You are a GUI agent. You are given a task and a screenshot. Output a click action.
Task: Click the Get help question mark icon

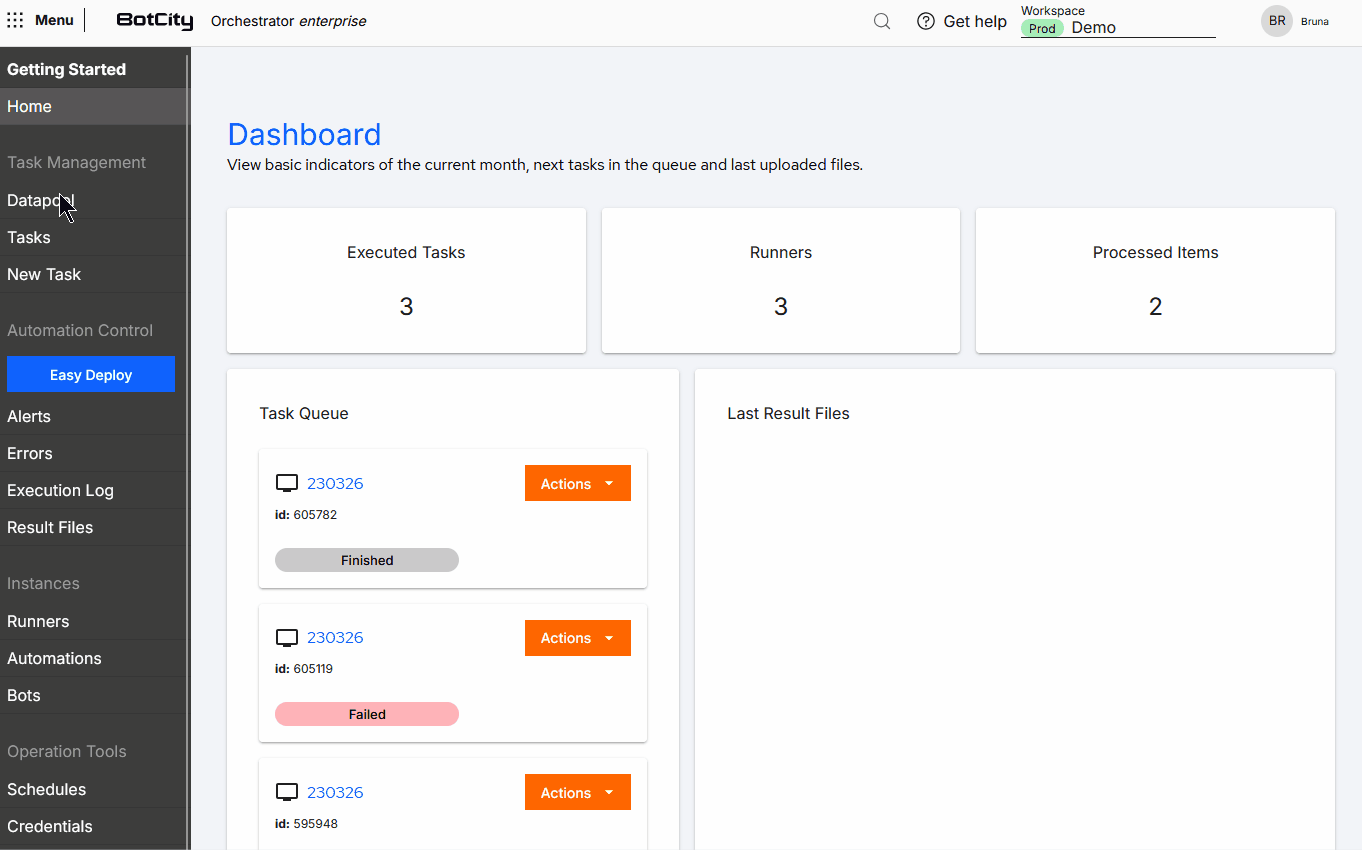point(925,21)
